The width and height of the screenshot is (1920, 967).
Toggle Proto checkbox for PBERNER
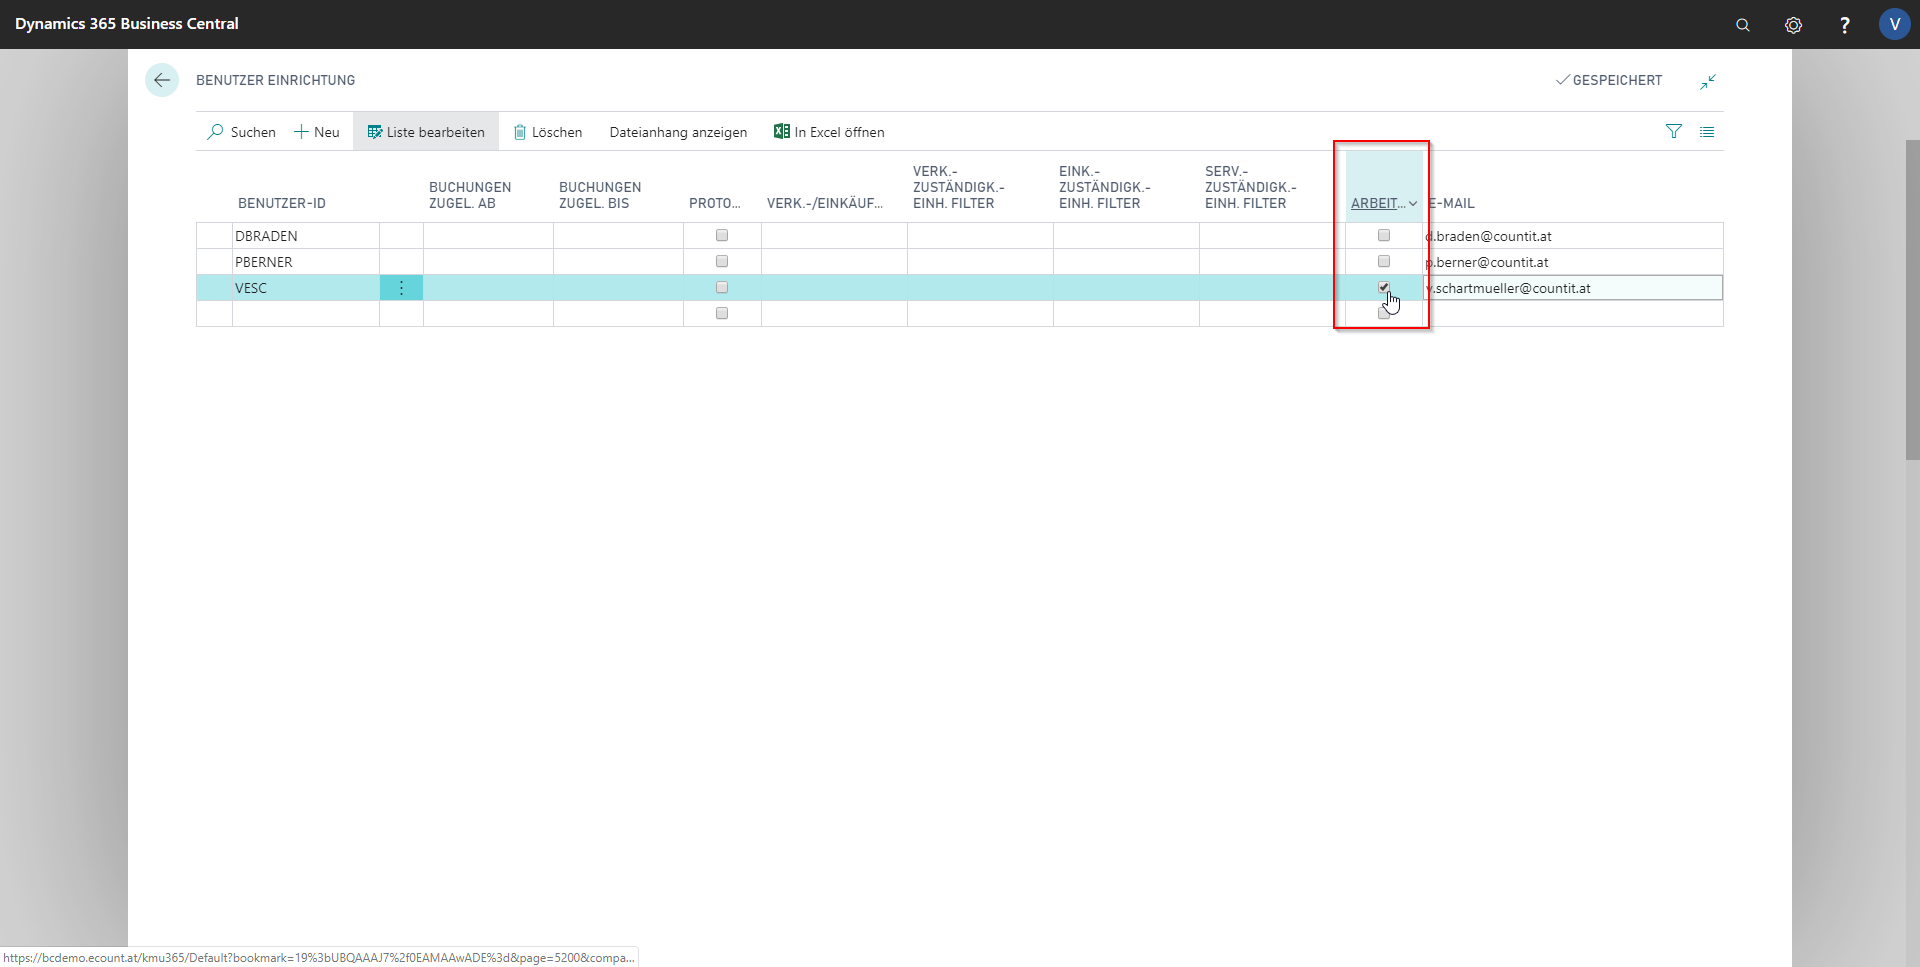(x=722, y=262)
